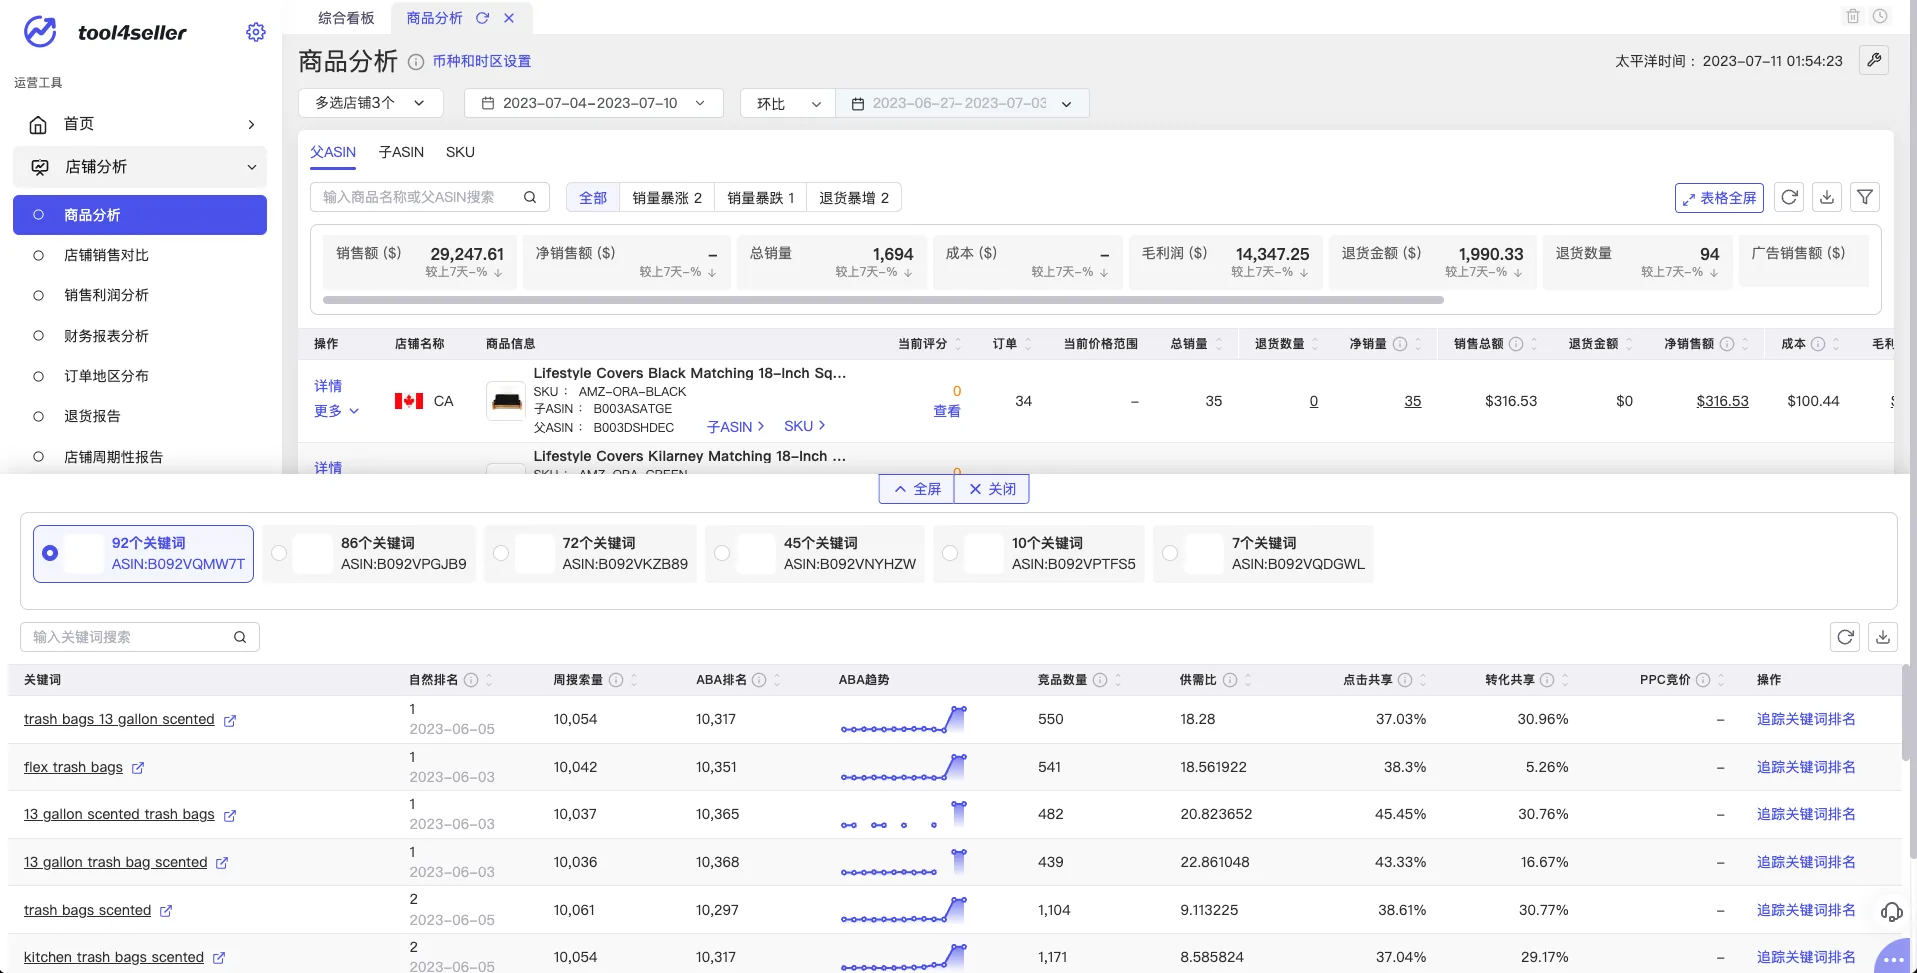This screenshot has height=973, width=1917.
Task: Open 销售利润分析 in sidebar
Action: click(x=106, y=295)
